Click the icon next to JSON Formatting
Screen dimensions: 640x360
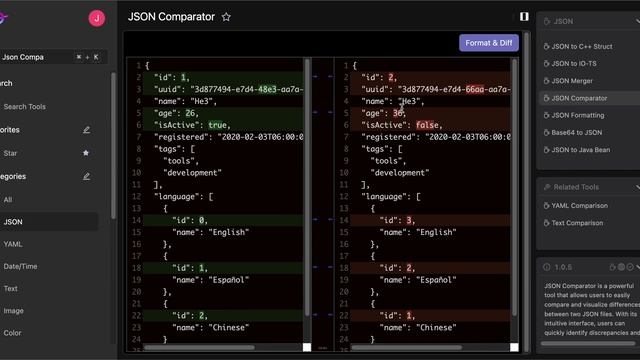[x=546, y=115]
